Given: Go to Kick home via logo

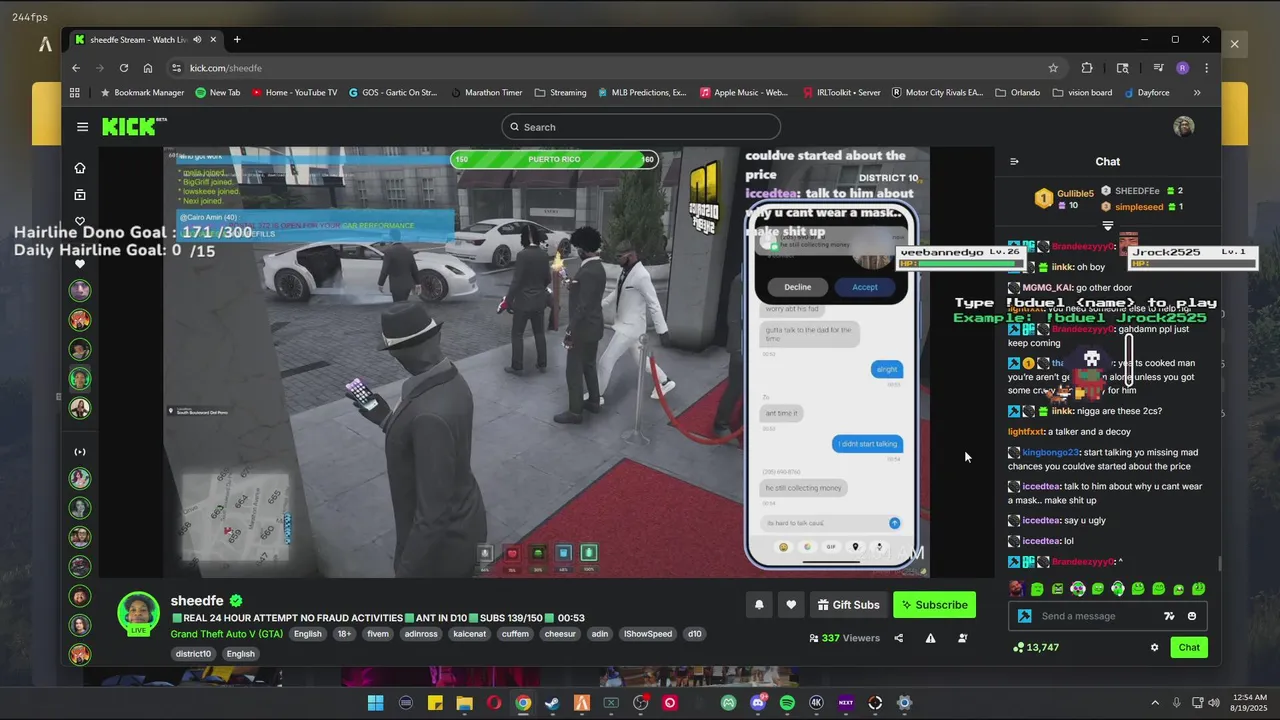Looking at the screenshot, I should [x=133, y=127].
